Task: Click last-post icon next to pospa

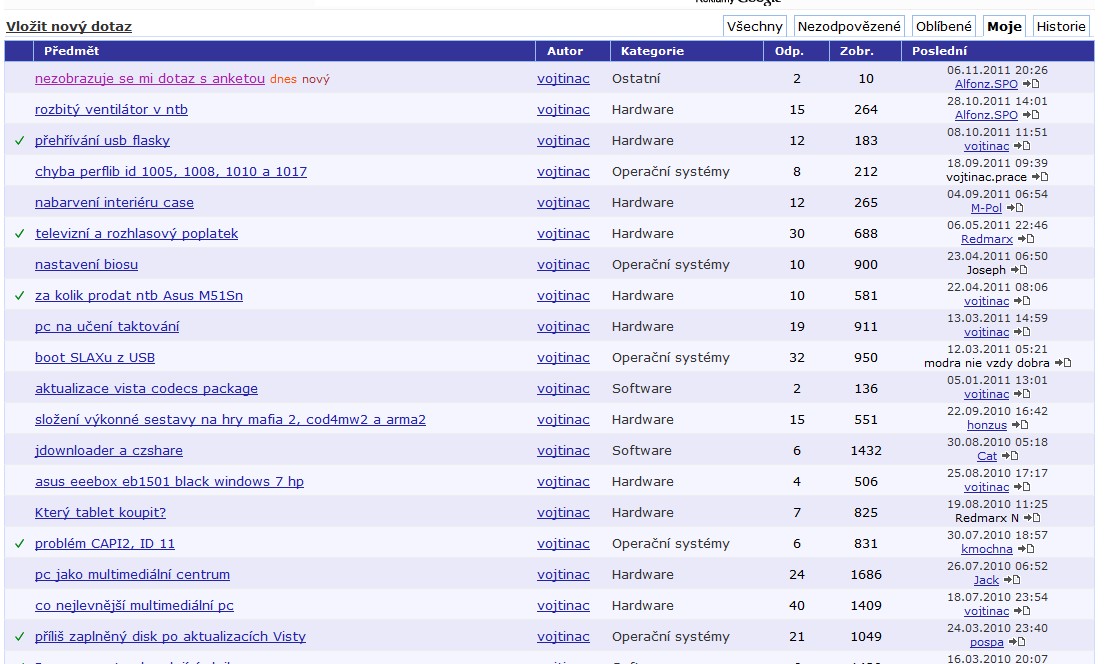Action: pos(1017,642)
